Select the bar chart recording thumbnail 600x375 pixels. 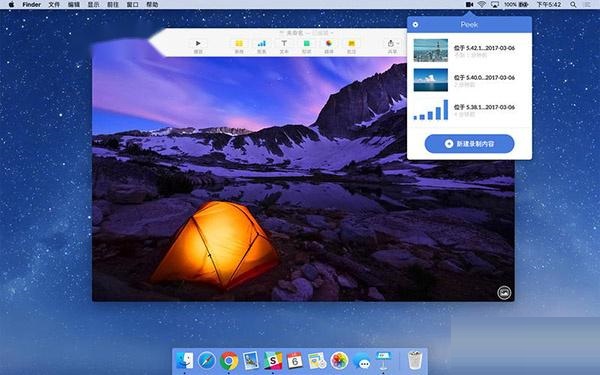point(430,110)
